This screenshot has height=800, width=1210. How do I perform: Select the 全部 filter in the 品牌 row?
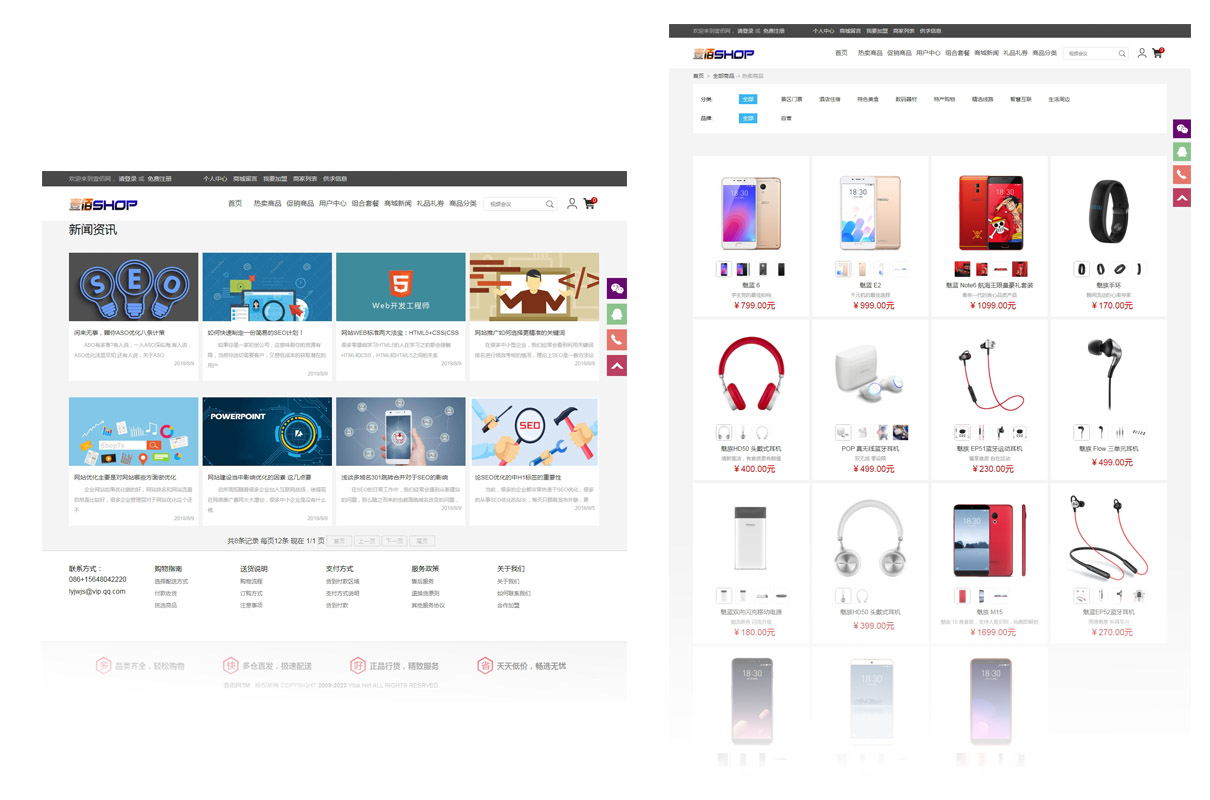(748, 118)
